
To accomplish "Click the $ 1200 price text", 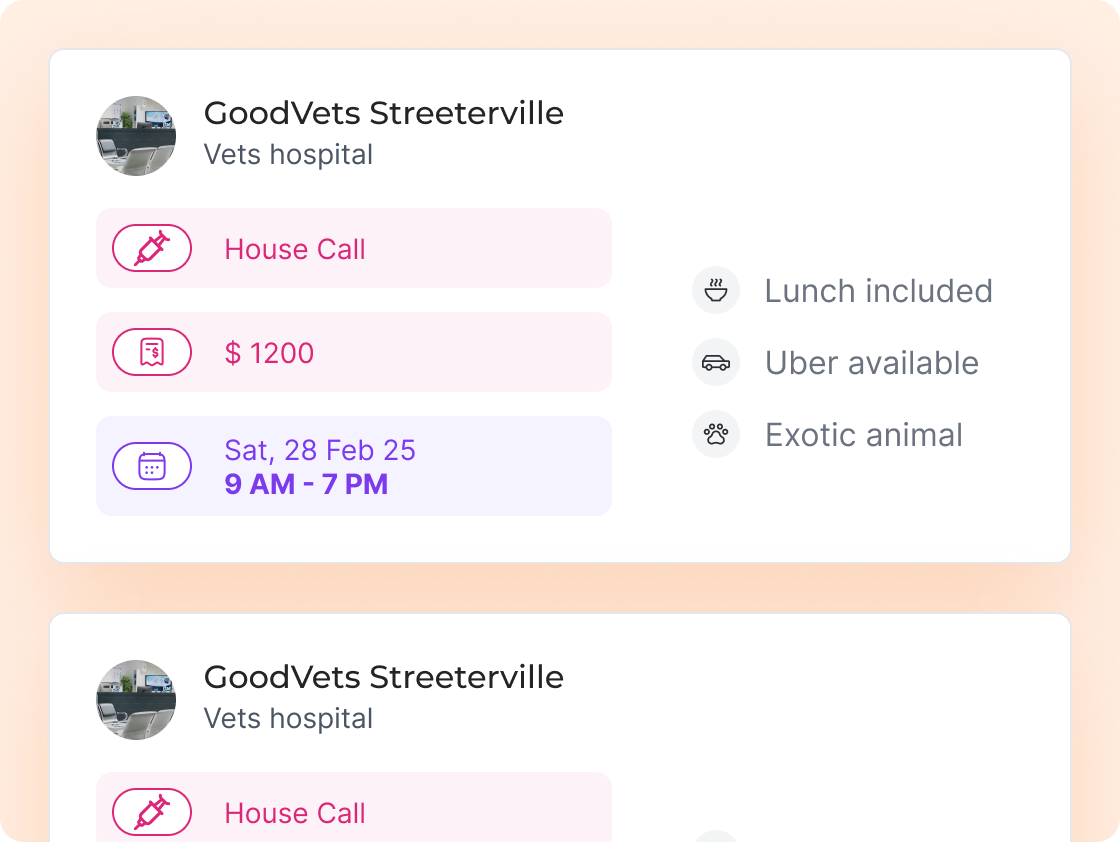I will (269, 353).
